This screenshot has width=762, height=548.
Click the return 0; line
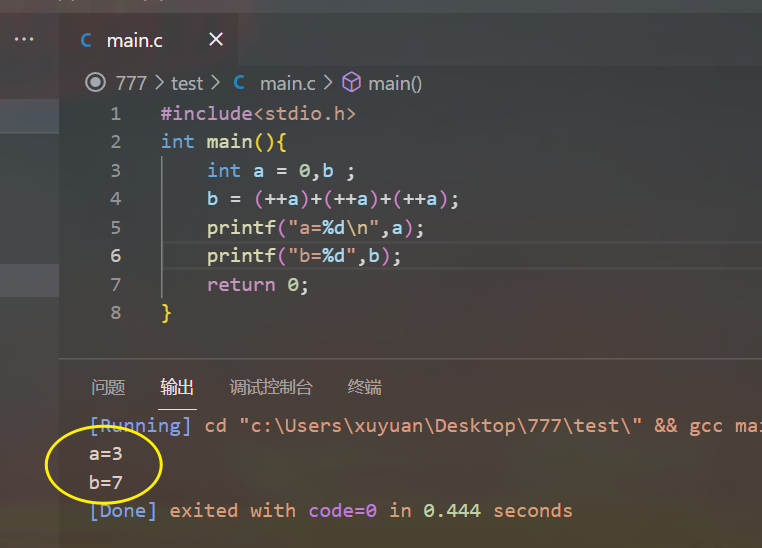click(258, 284)
